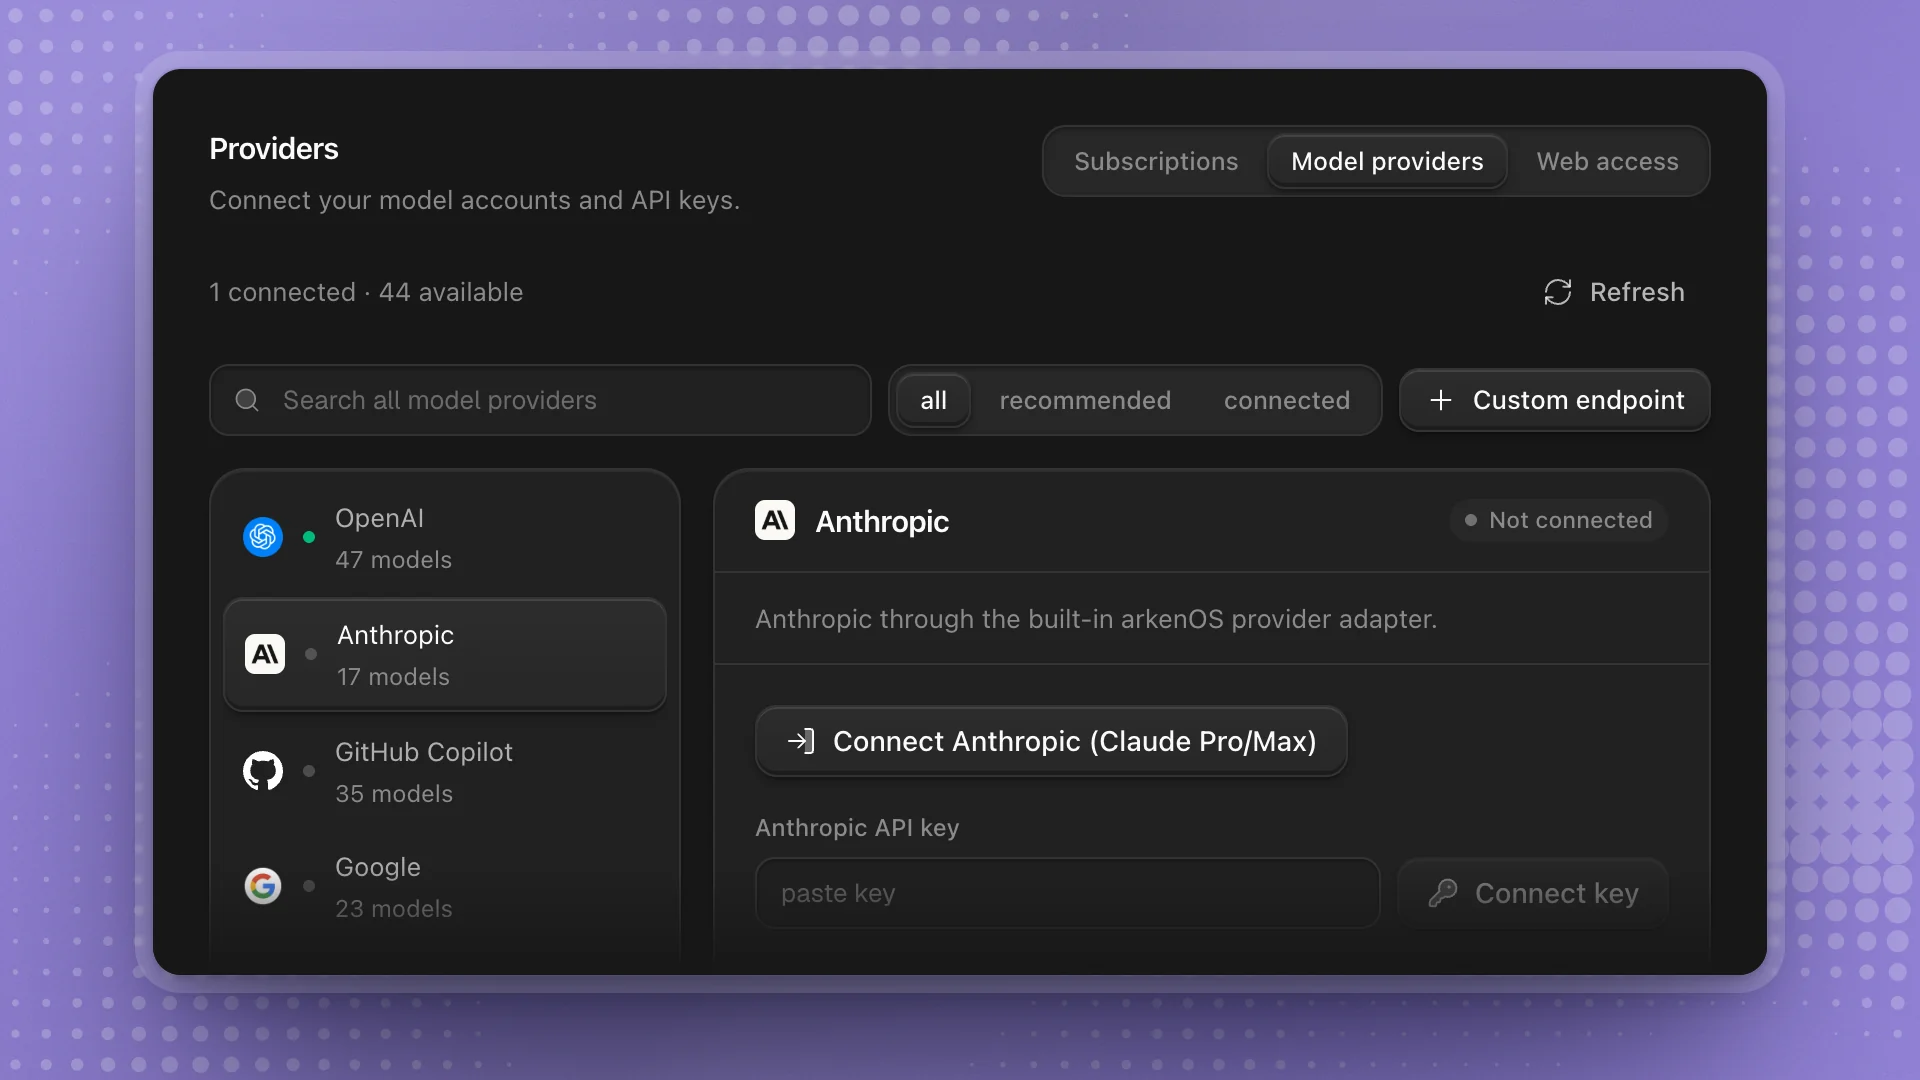
Task: Click the sign-in arrow icon on Connect Anthropic
Action: 801,741
